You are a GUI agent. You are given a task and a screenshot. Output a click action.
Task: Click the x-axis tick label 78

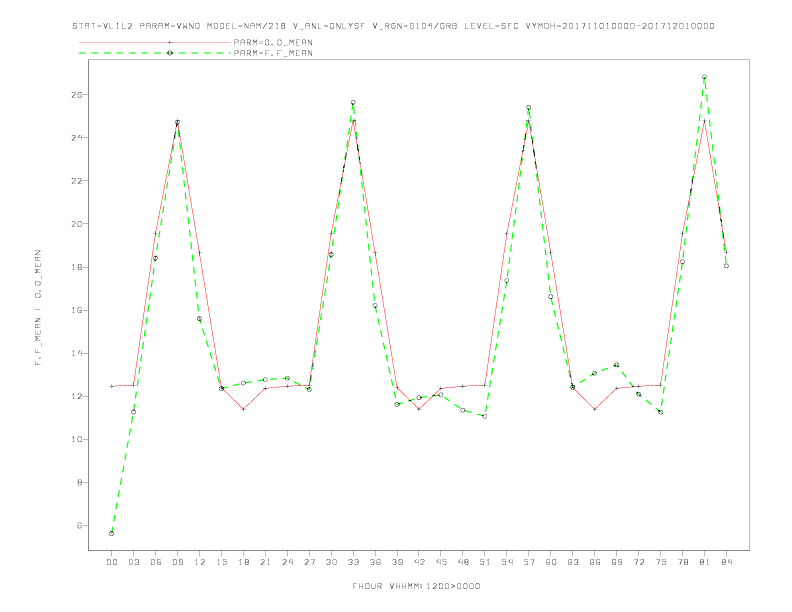click(x=683, y=562)
